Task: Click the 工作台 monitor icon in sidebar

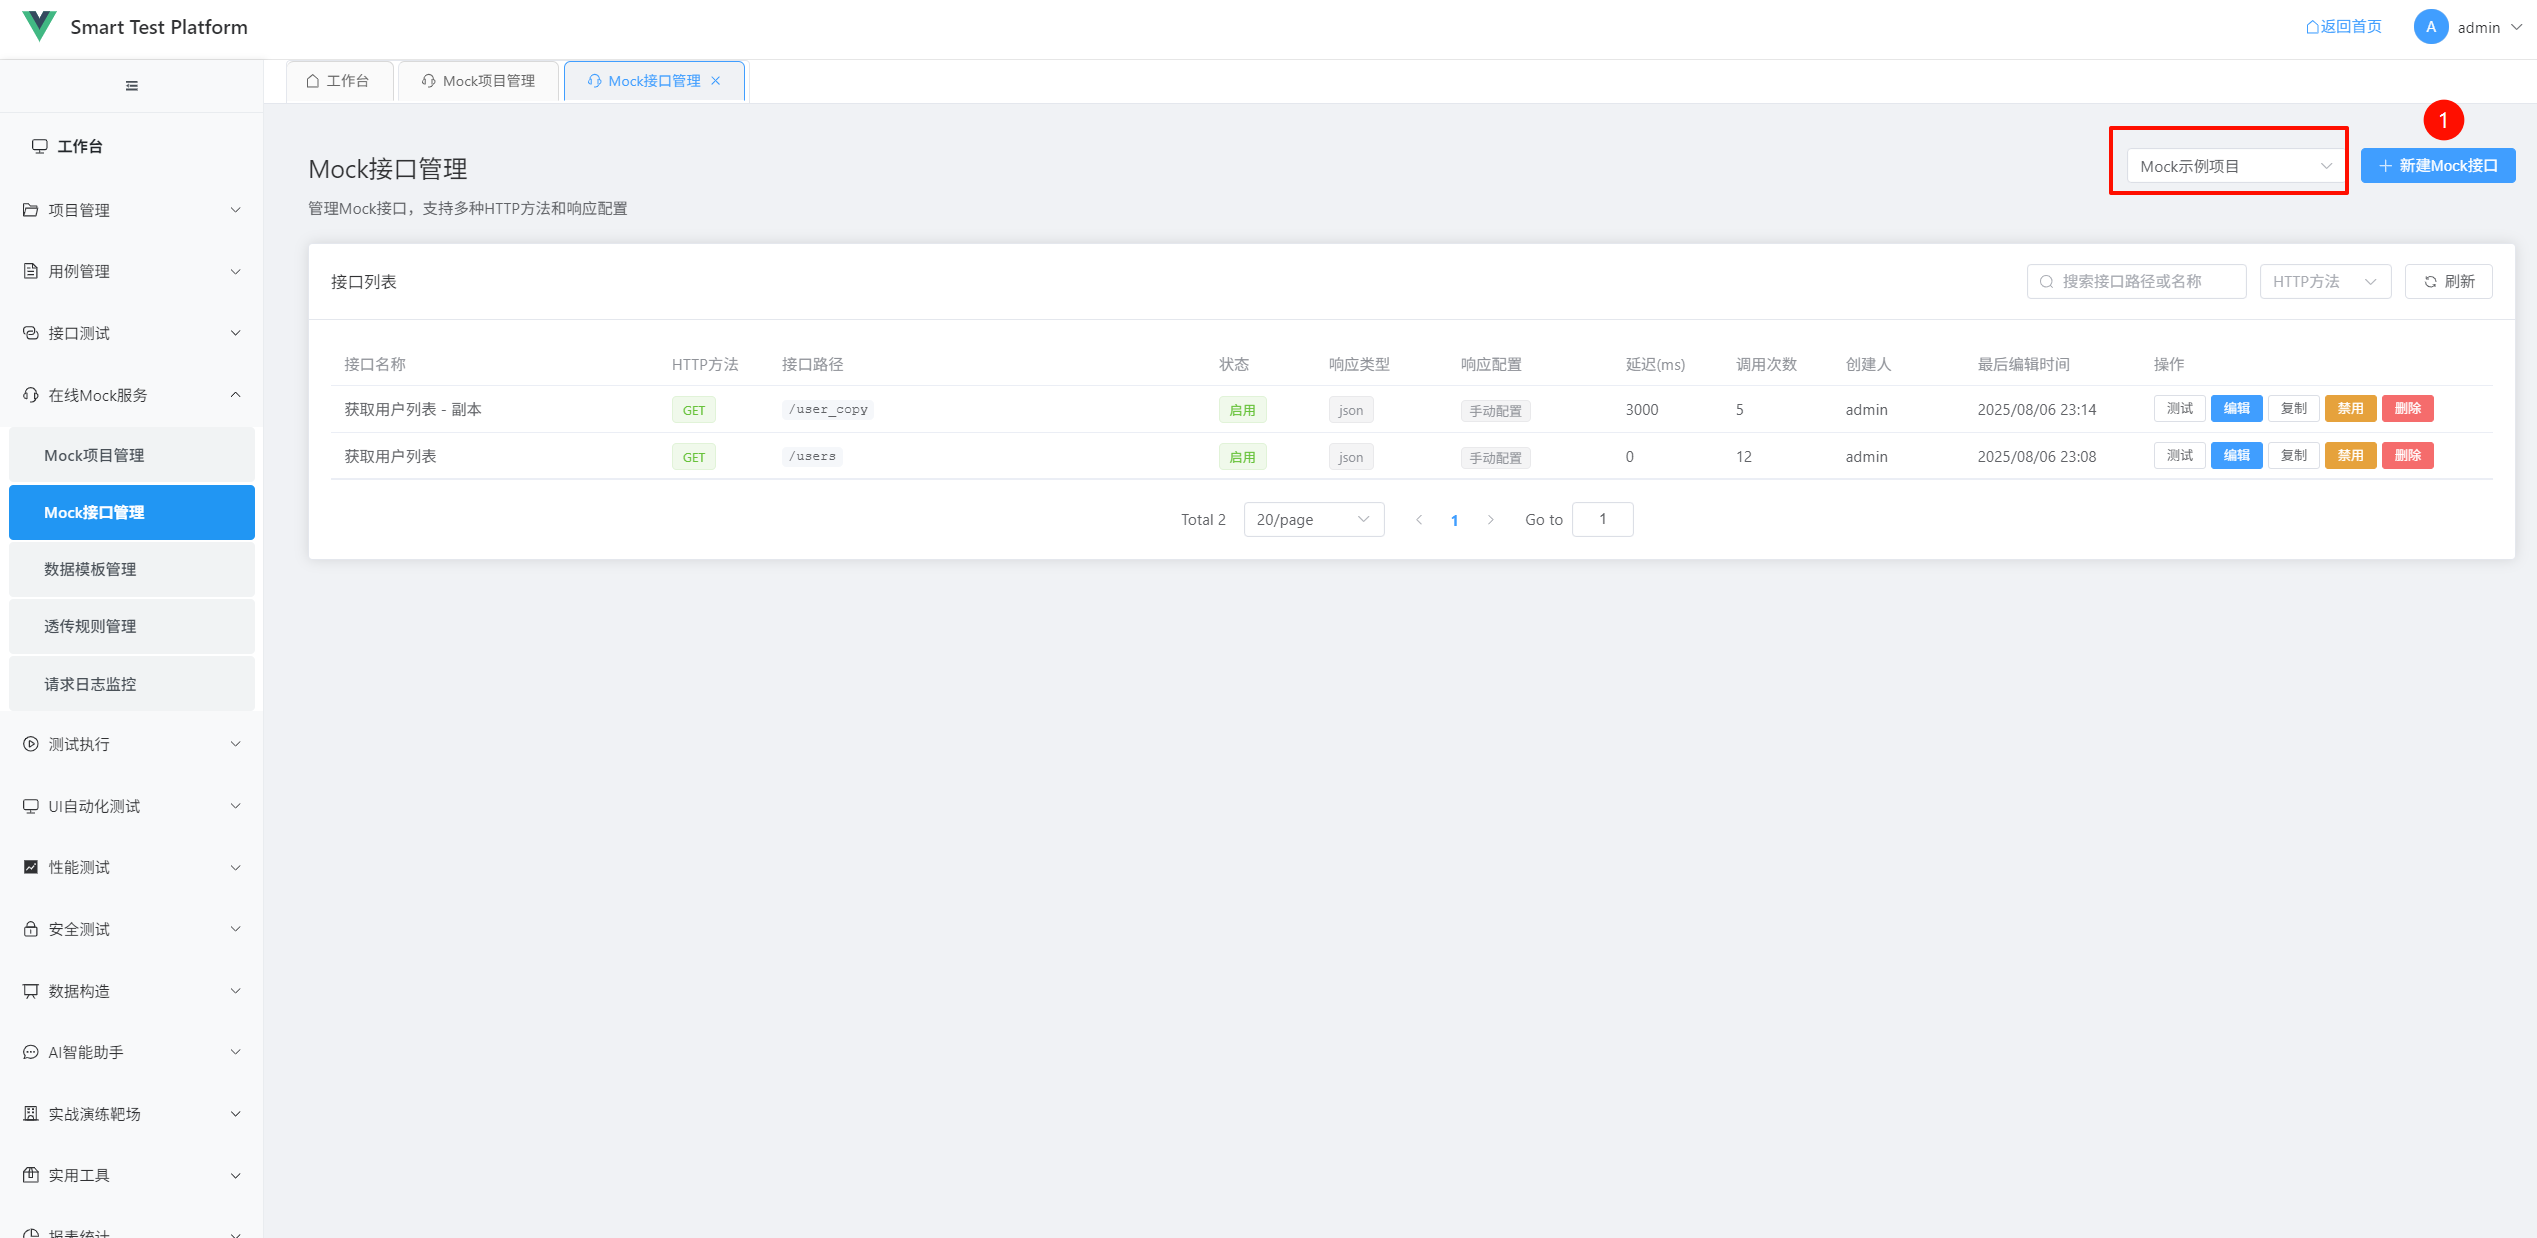Action: tap(39, 146)
